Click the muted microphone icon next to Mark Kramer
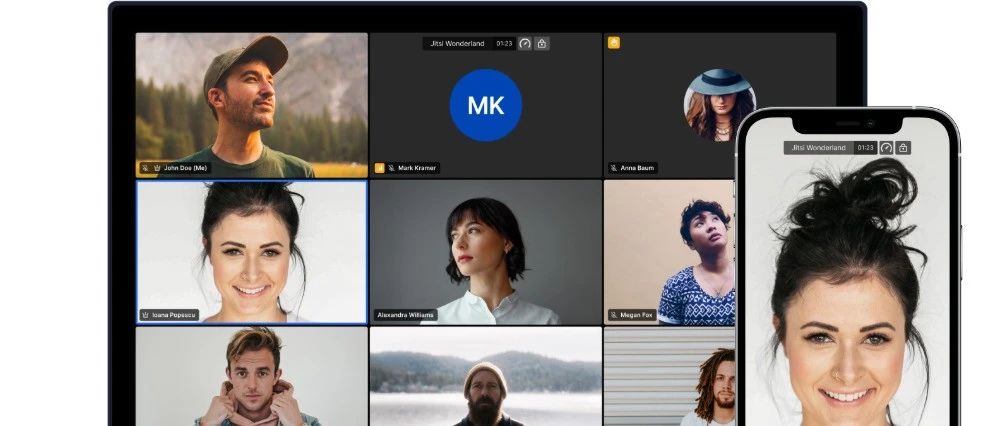The height and width of the screenshot is (426, 1001). click(391, 168)
